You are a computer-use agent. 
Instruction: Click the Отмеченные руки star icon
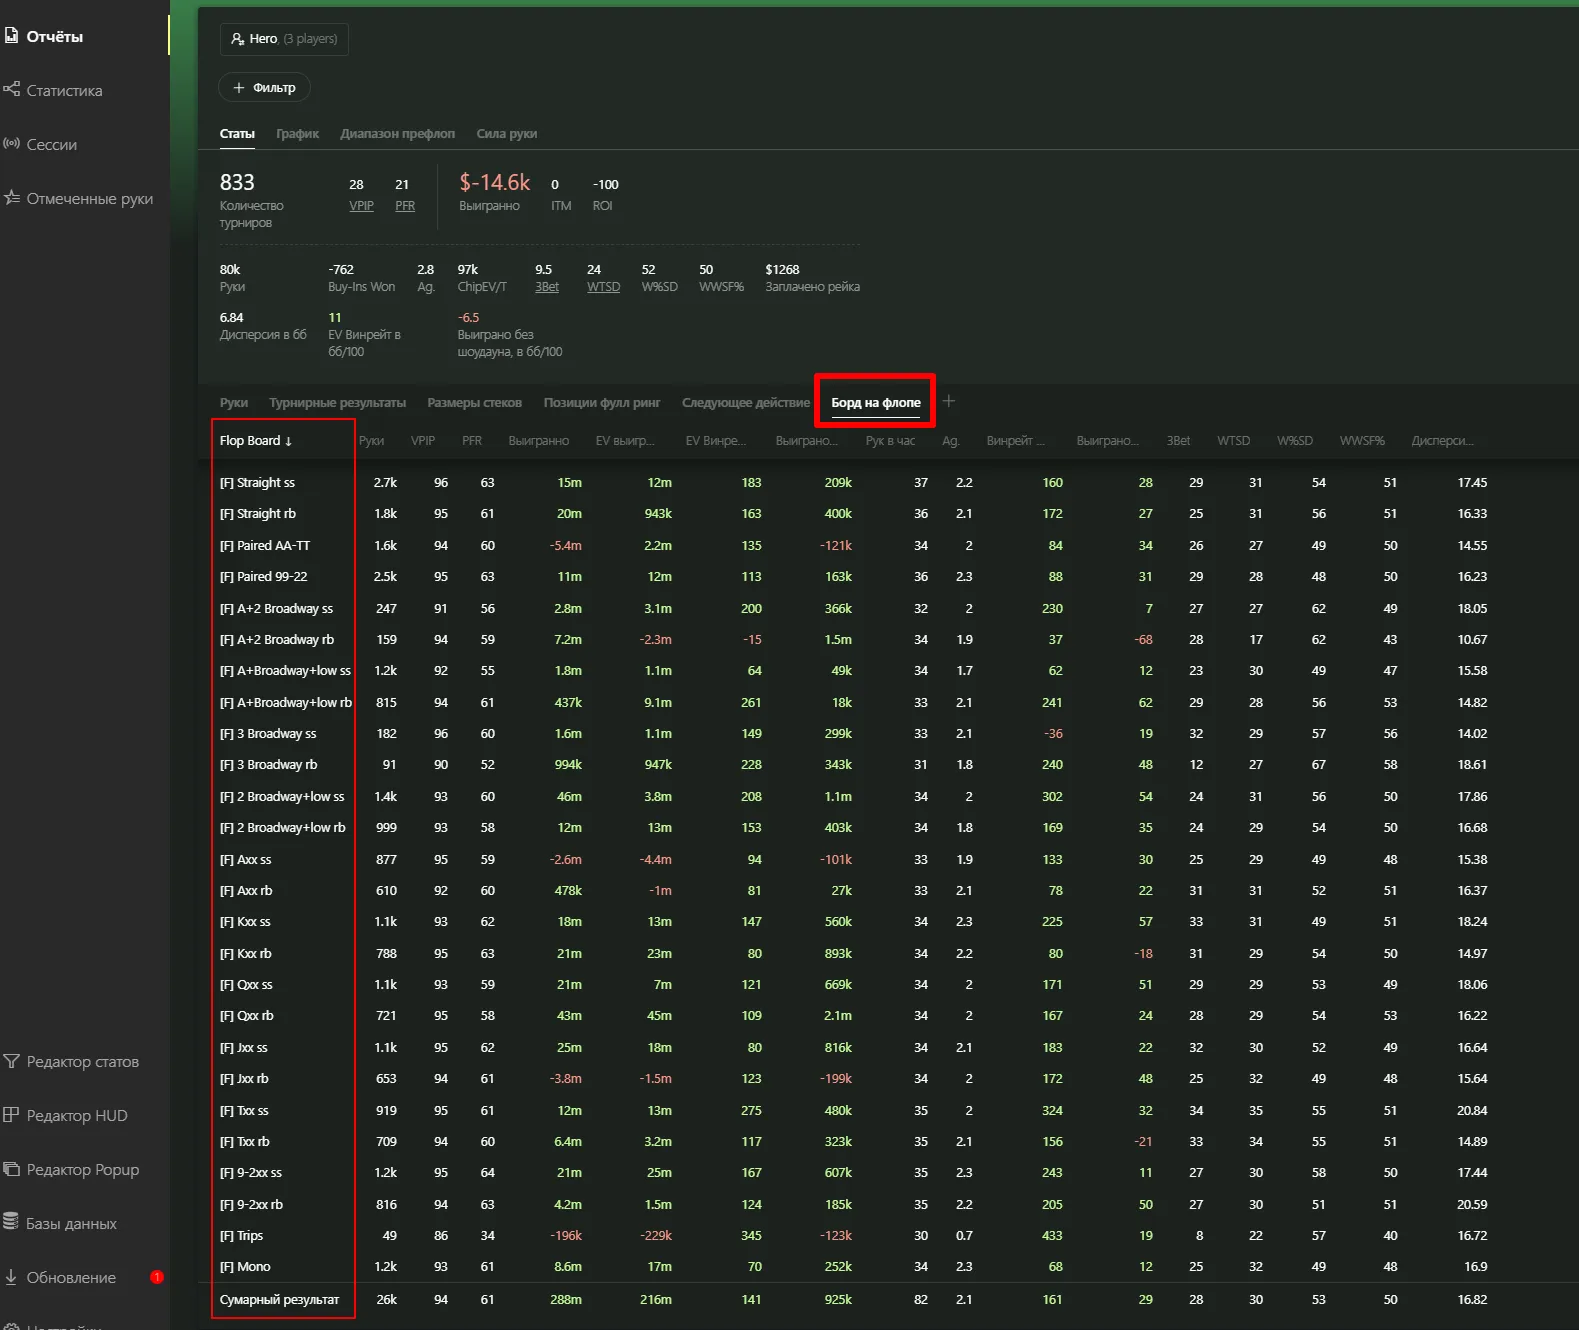[x=12, y=198]
